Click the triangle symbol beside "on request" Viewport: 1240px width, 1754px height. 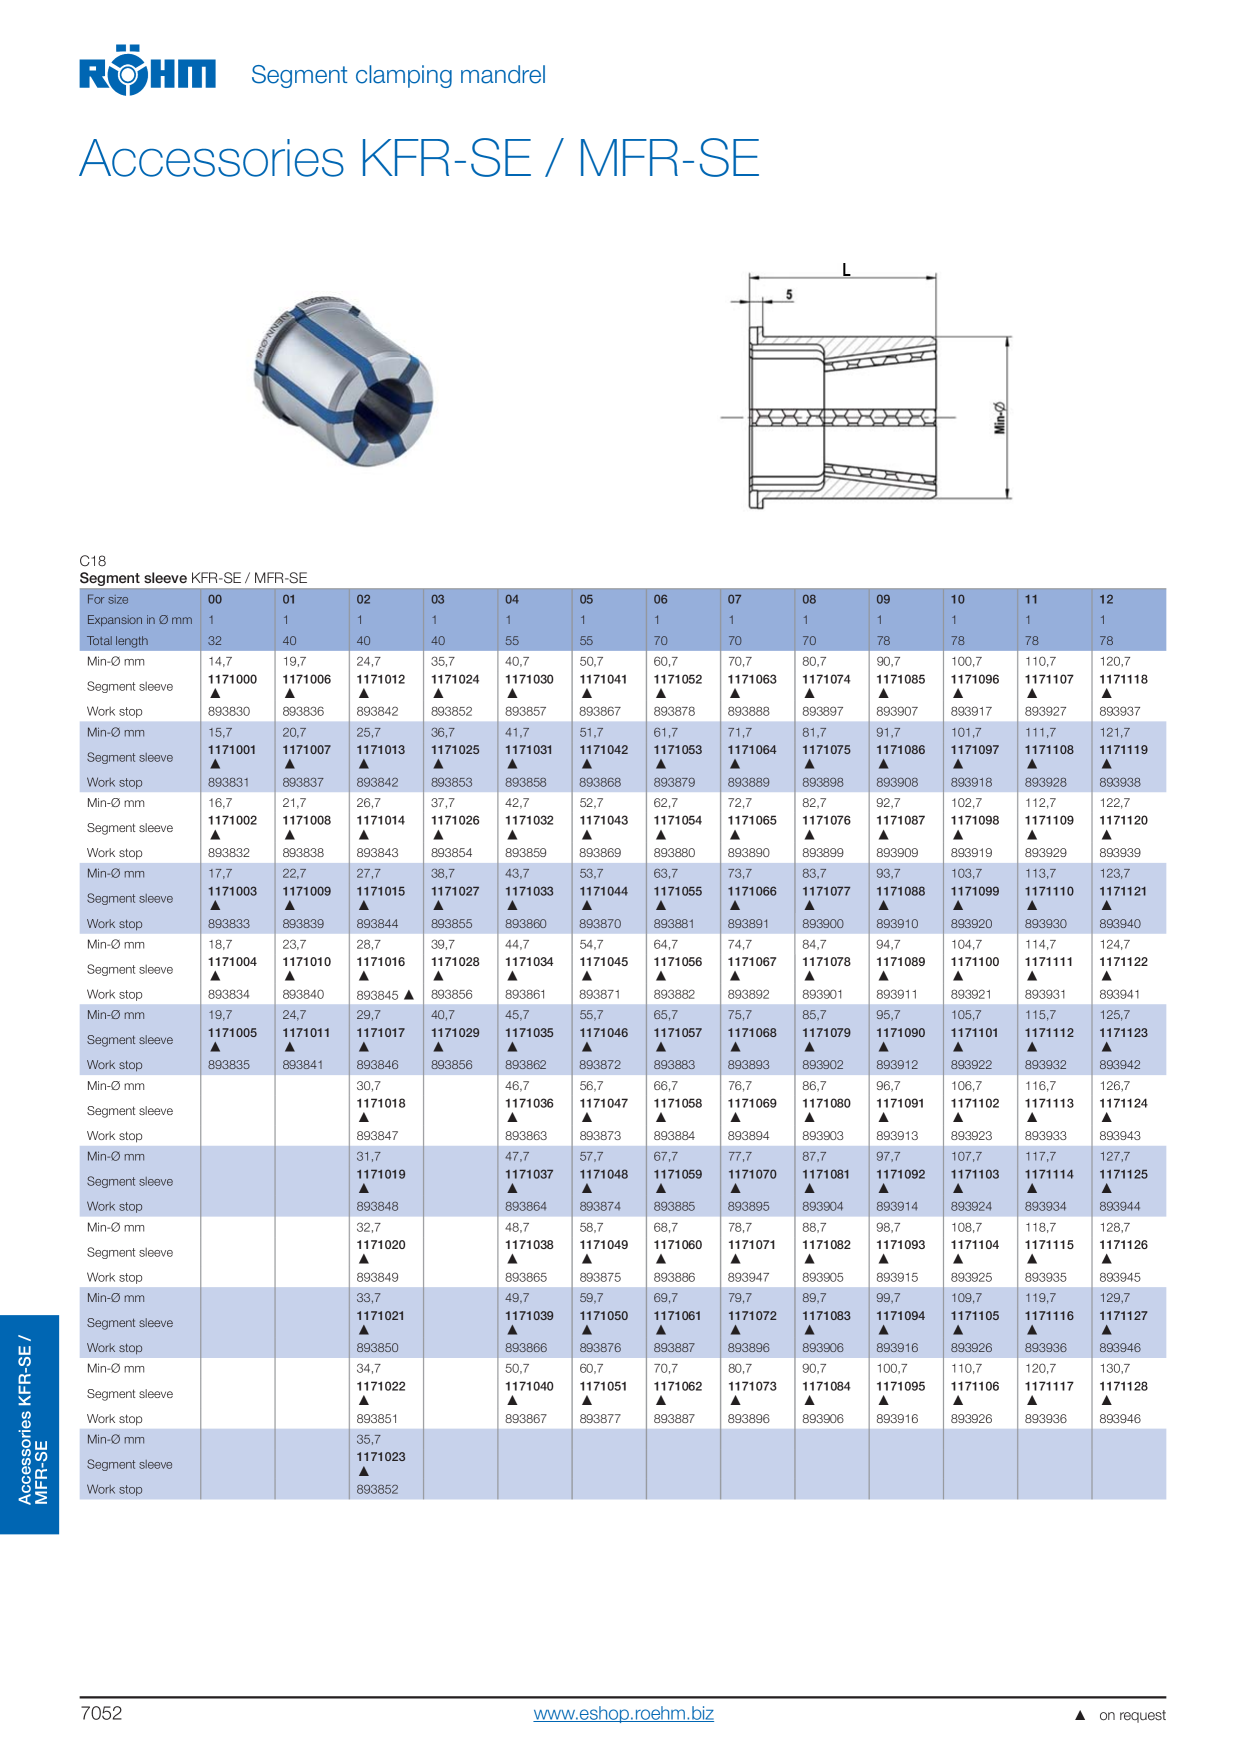[x=1080, y=1715]
